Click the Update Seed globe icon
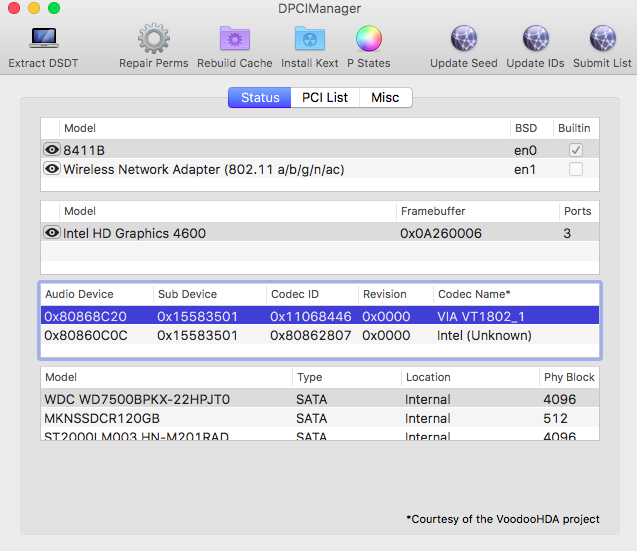637x551 pixels. pyautogui.click(x=463, y=40)
